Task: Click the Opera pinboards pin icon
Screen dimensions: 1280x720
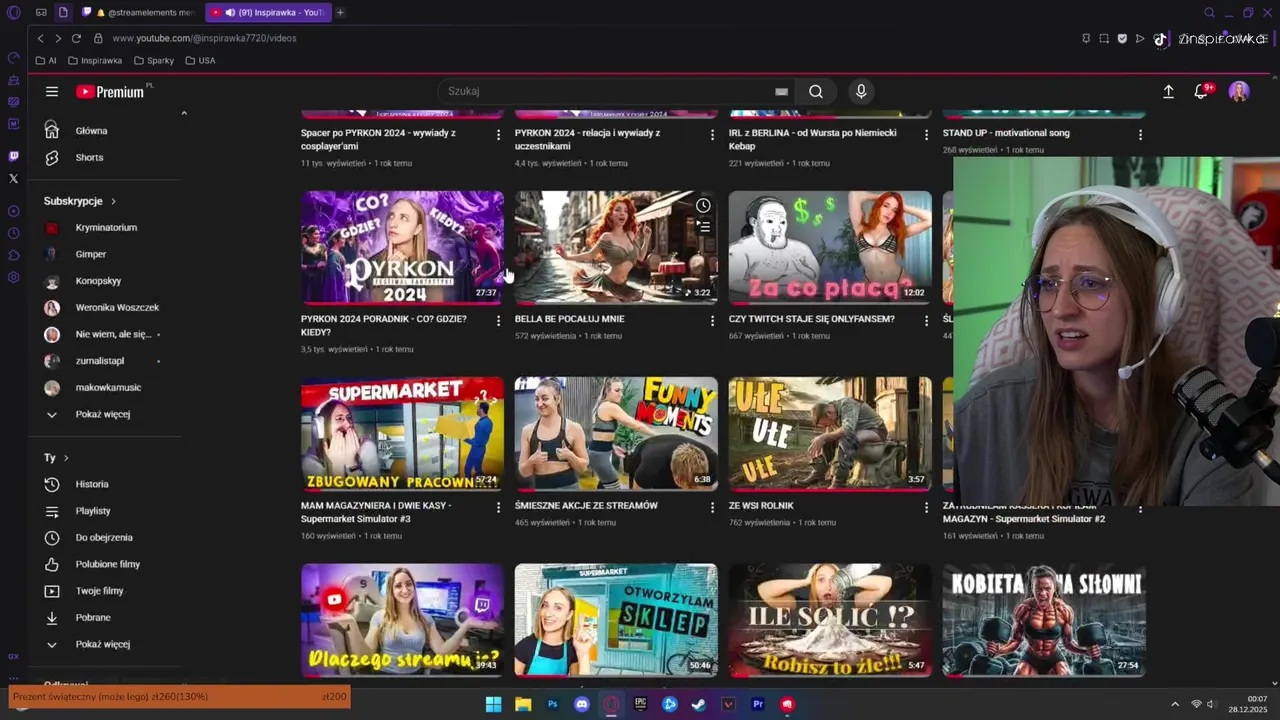Action: click(1086, 38)
